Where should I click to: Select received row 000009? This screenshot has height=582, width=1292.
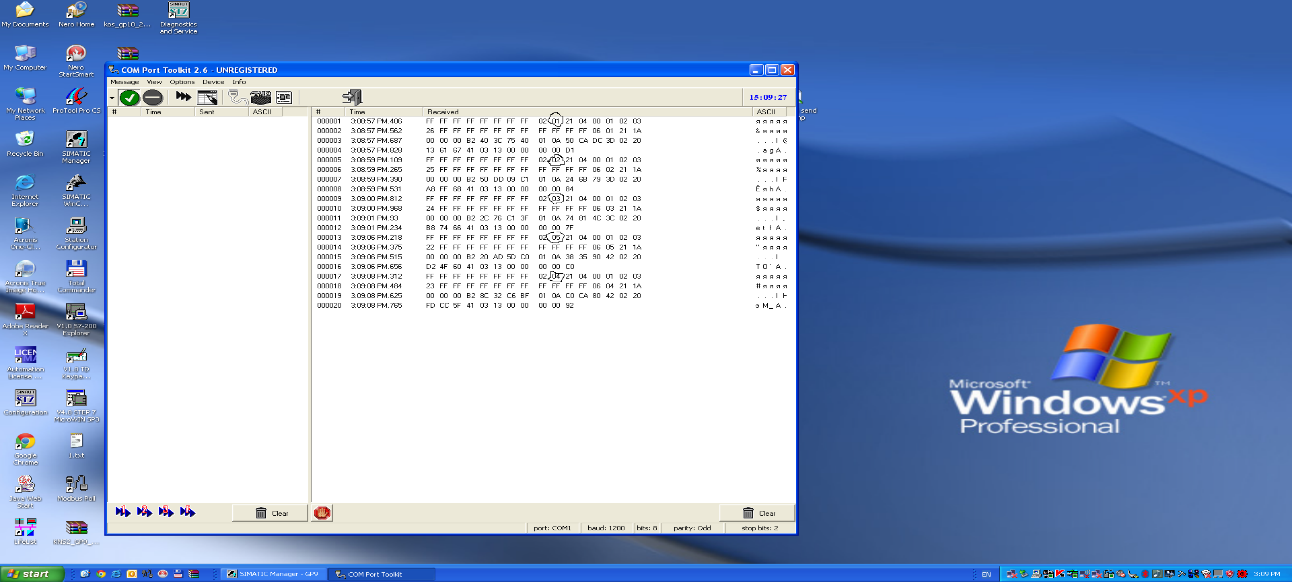(x=552, y=199)
